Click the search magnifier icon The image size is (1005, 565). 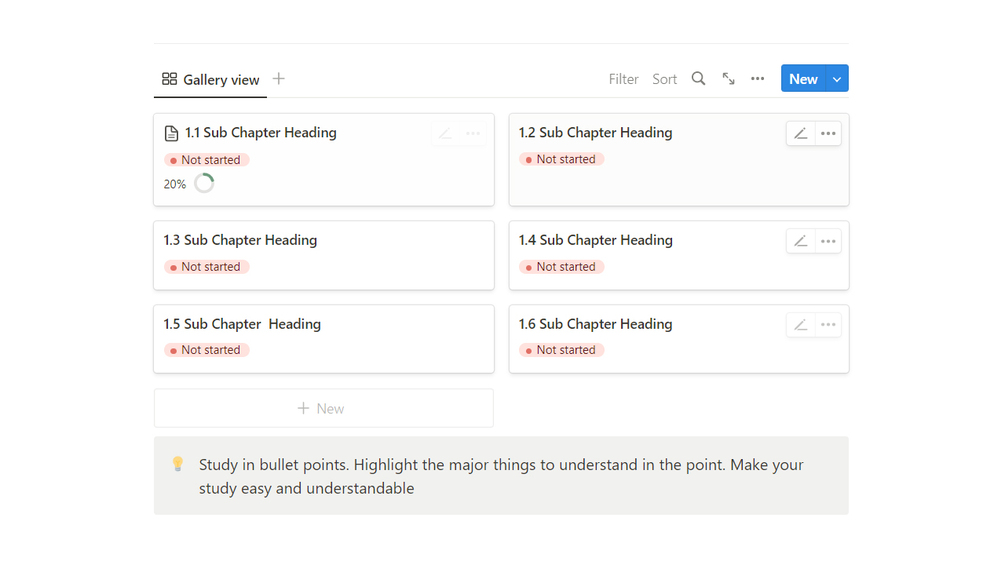(x=698, y=79)
